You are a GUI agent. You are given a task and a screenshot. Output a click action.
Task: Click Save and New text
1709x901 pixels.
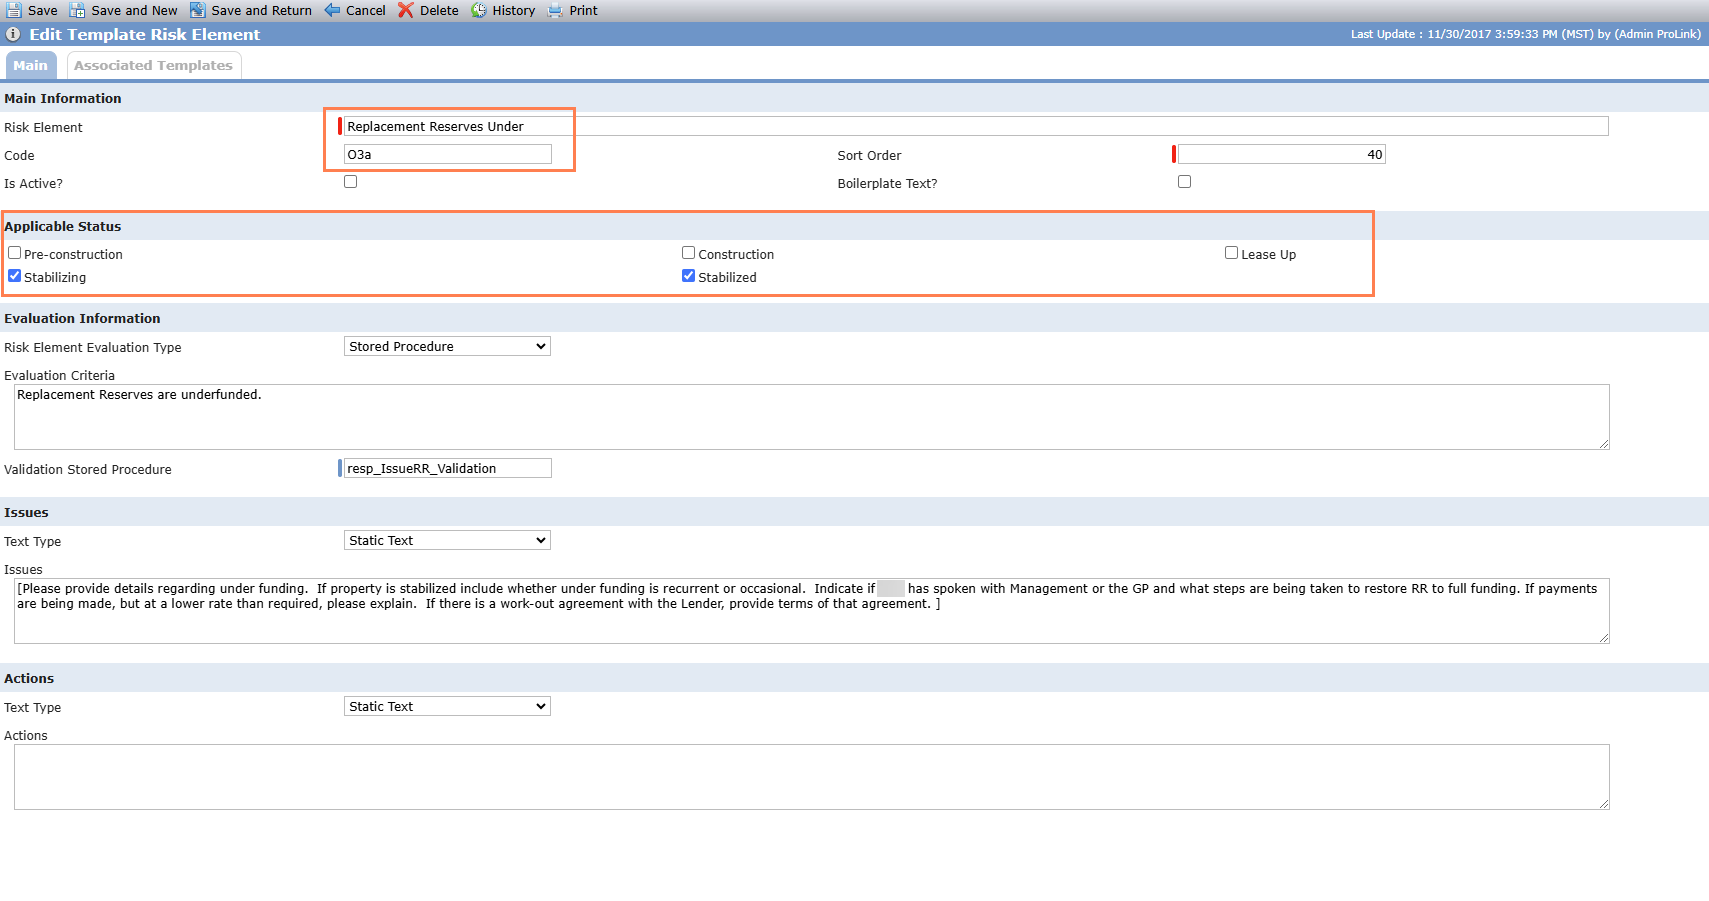(134, 10)
